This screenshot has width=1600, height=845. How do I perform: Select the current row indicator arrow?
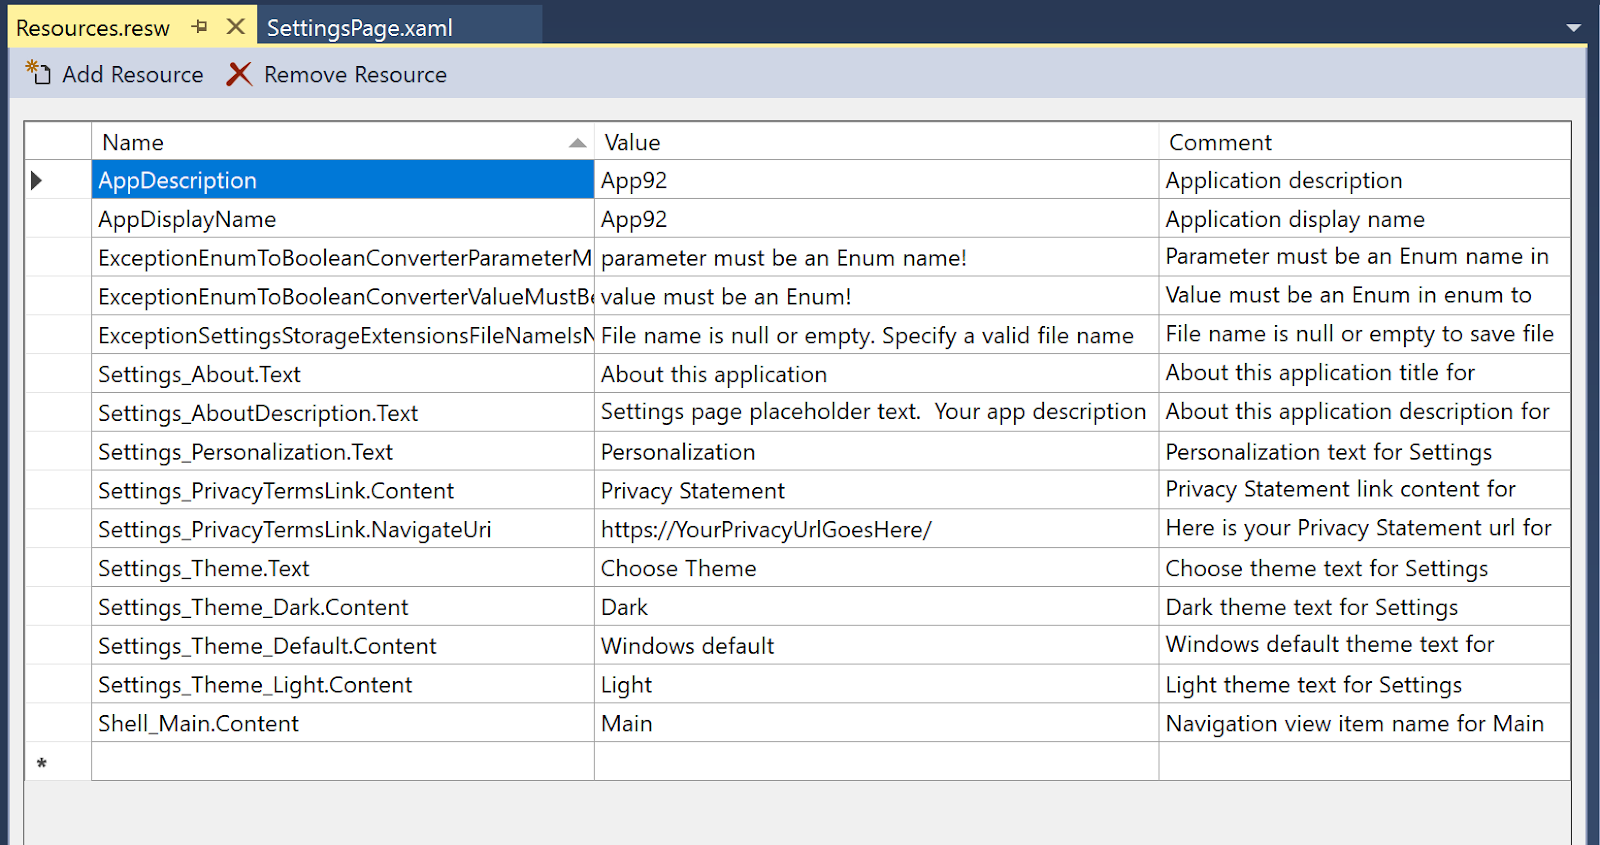click(x=37, y=180)
